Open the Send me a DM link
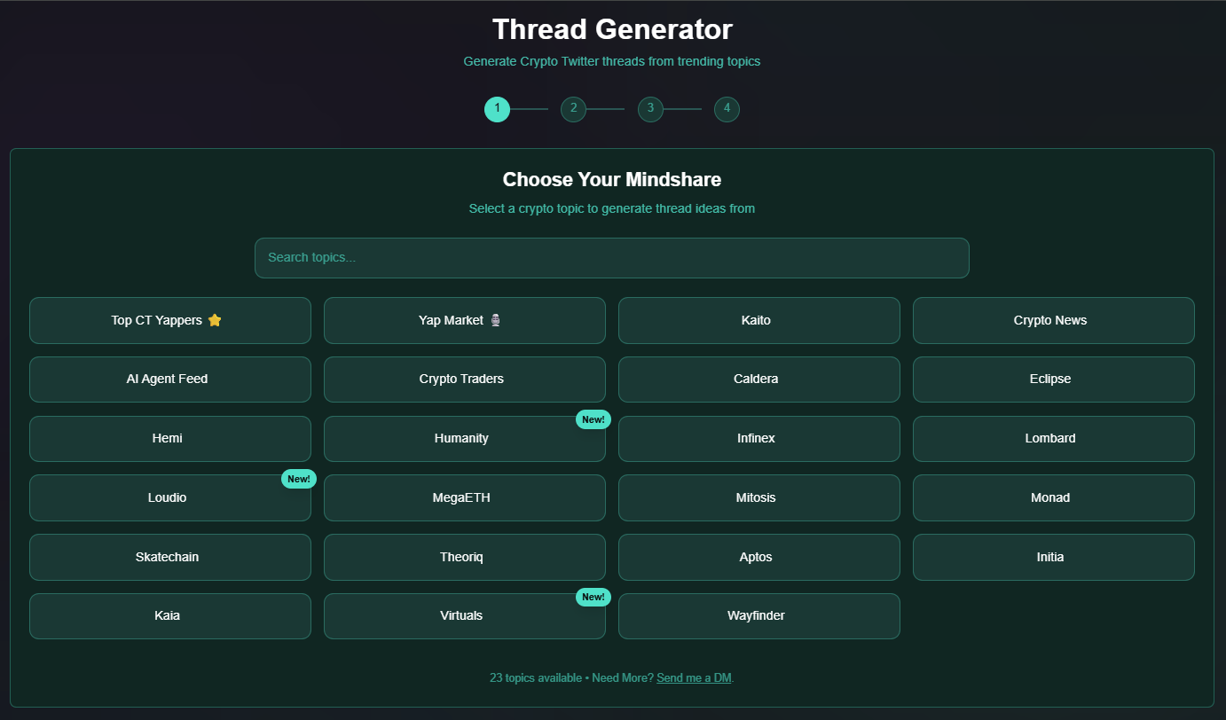The image size is (1226, 720). pyautogui.click(x=694, y=678)
